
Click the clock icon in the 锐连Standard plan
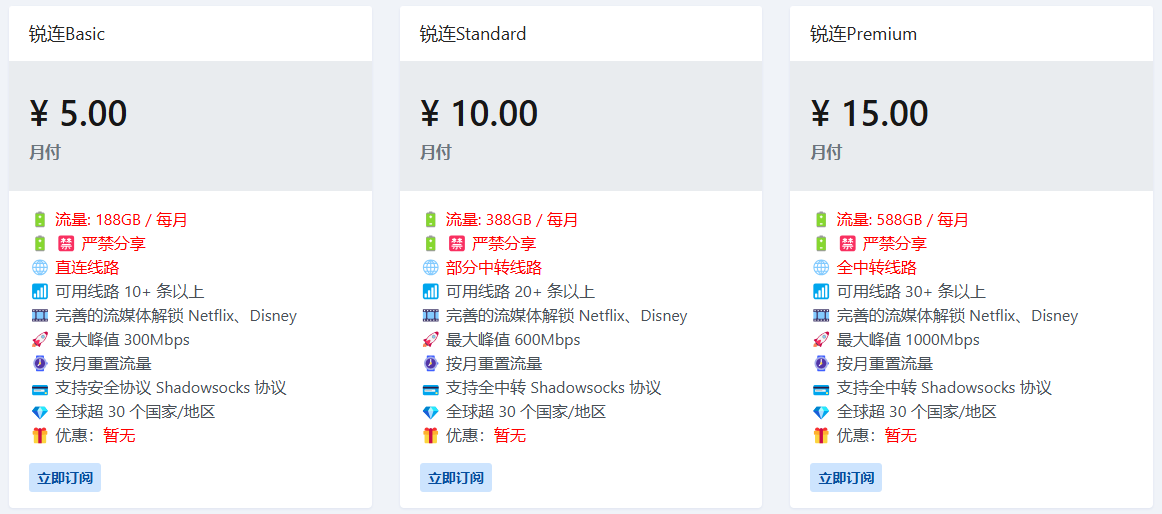(x=431, y=364)
